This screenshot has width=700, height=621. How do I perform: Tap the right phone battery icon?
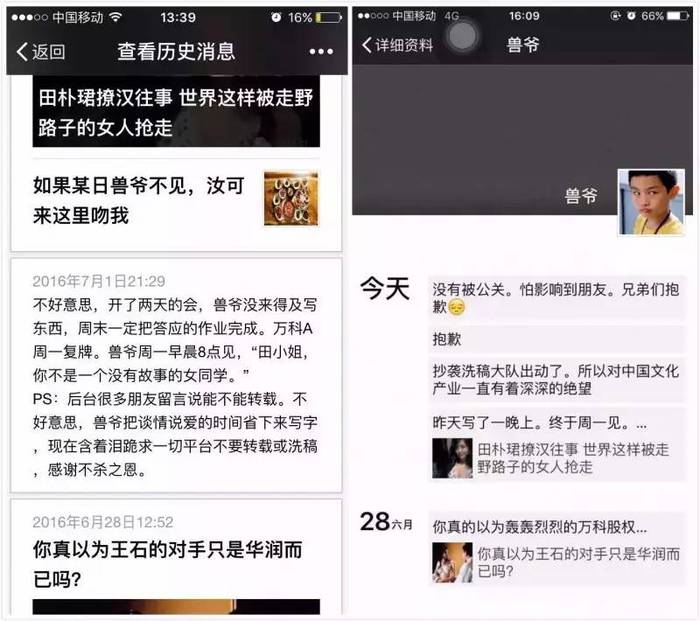[x=677, y=16]
